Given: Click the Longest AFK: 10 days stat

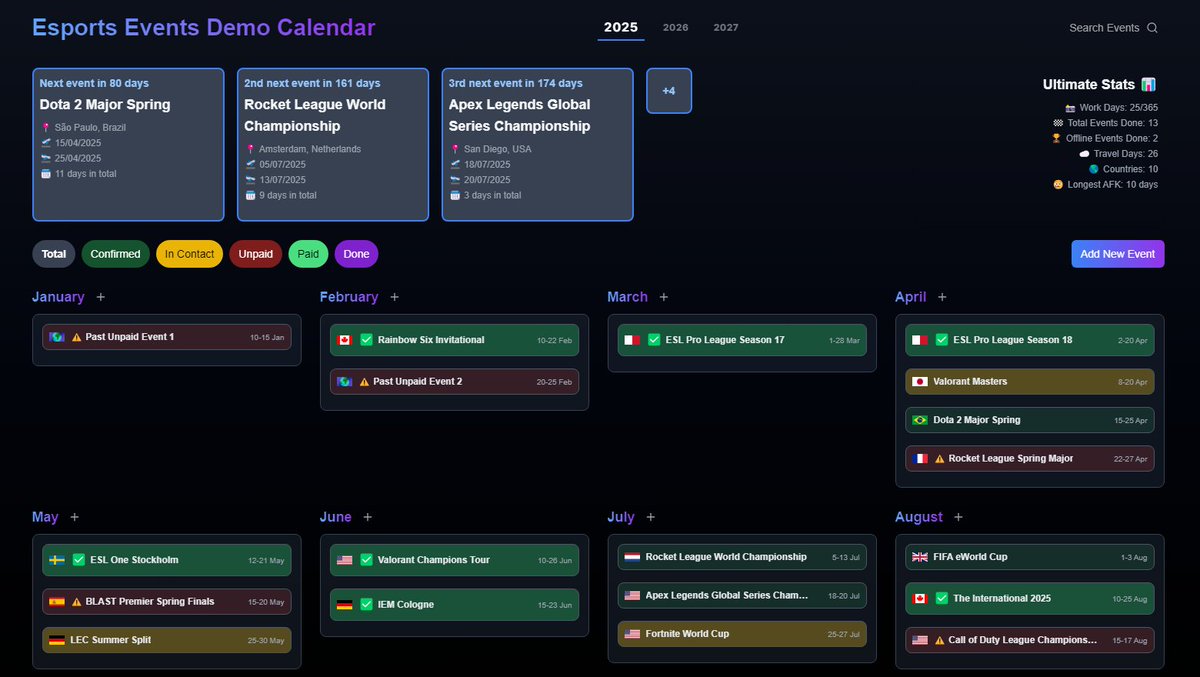Looking at the screenshot, I should (1105, 185).
